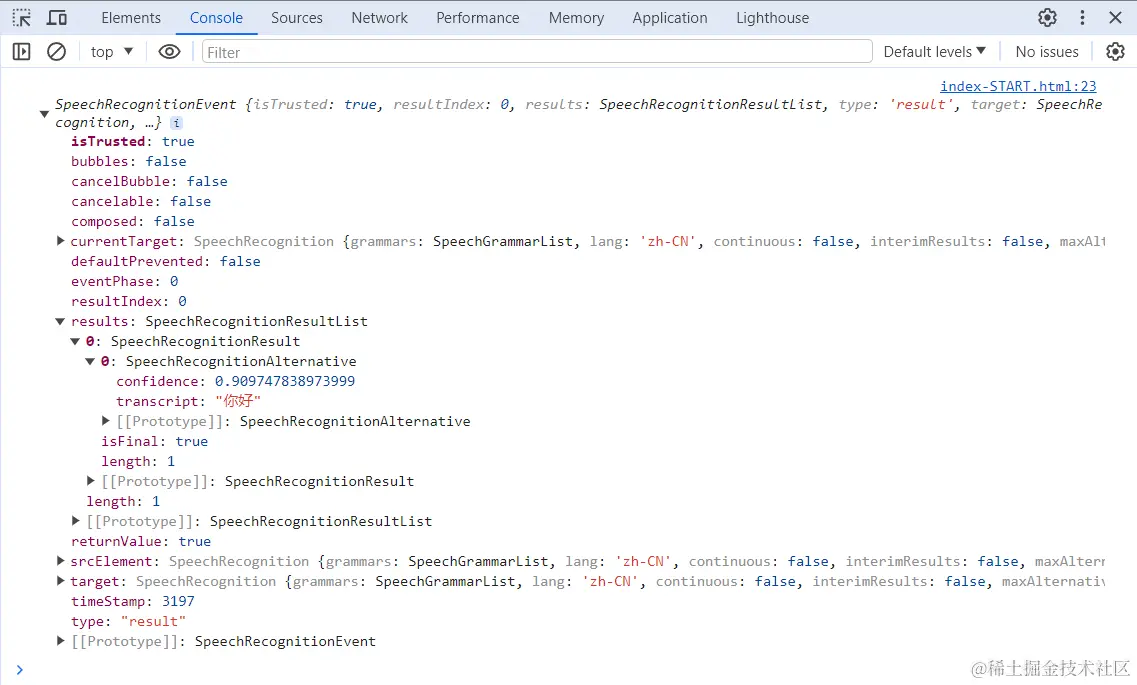Open the Default levels dropdown
This screenshot has width=1137, height=685.
pyautogui.click(x=935, y=51)
